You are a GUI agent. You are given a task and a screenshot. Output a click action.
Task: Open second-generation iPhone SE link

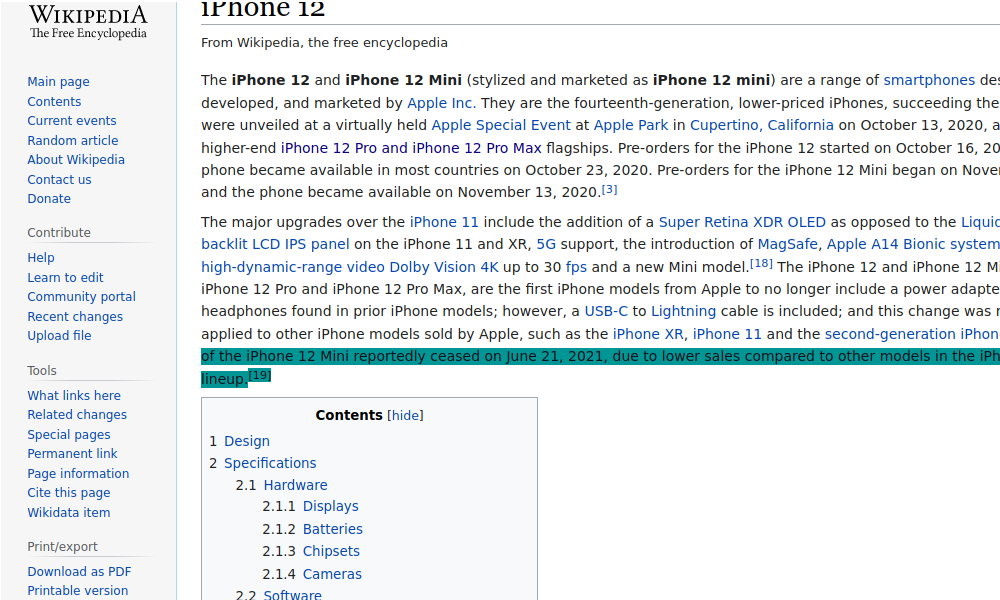point(912,334)
